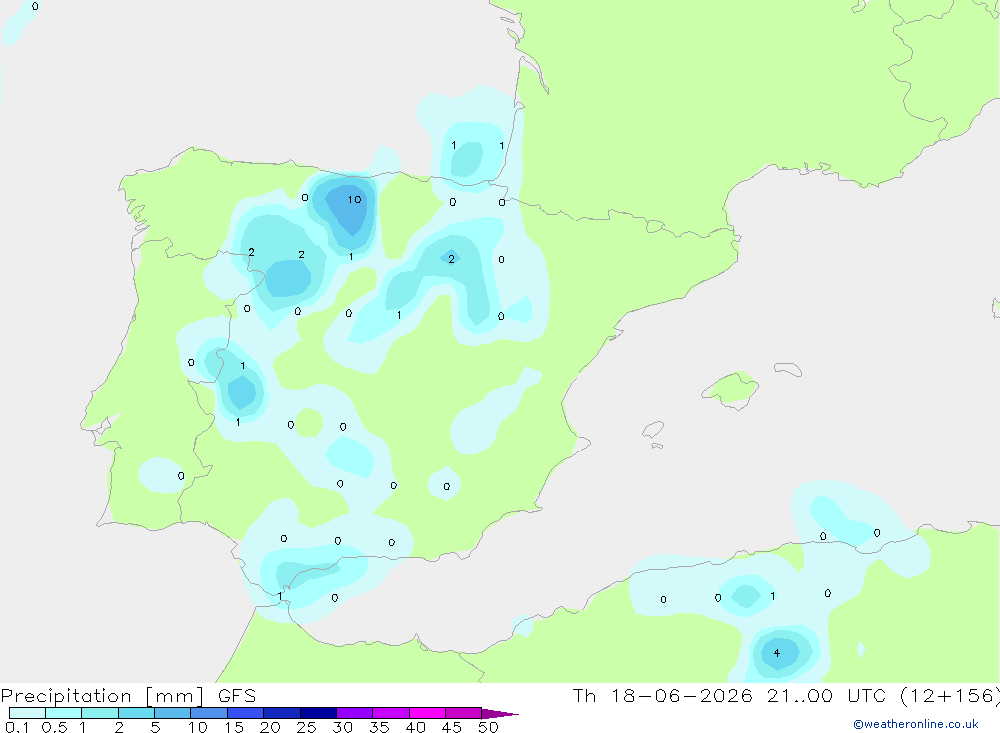1000x733 pixels.
Task: Click the legend label '45'
Action: [452, 727]
